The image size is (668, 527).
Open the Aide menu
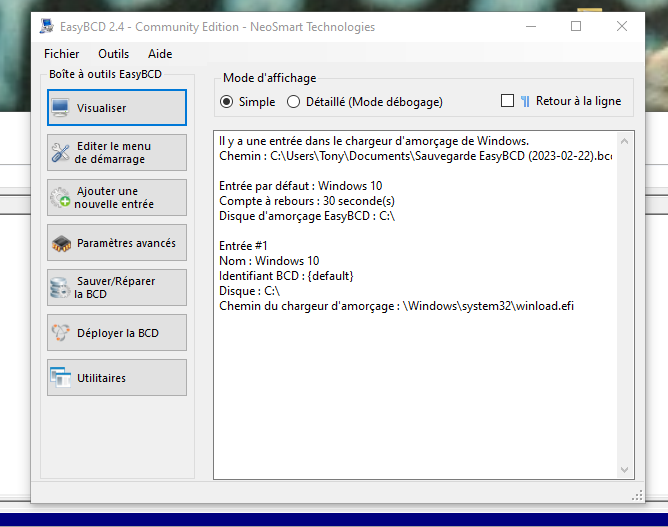click(x=160, y=54)
